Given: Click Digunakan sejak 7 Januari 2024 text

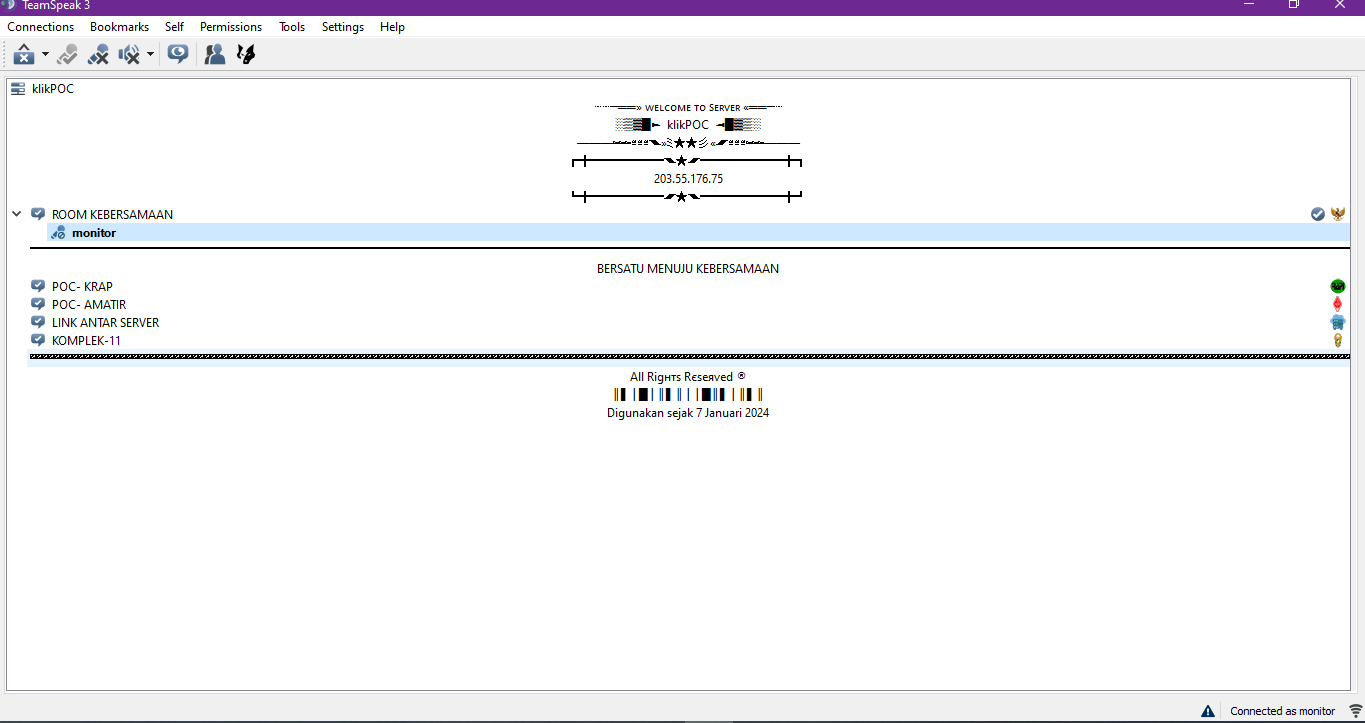Looking at the screenshot, I should pos(688,413).
